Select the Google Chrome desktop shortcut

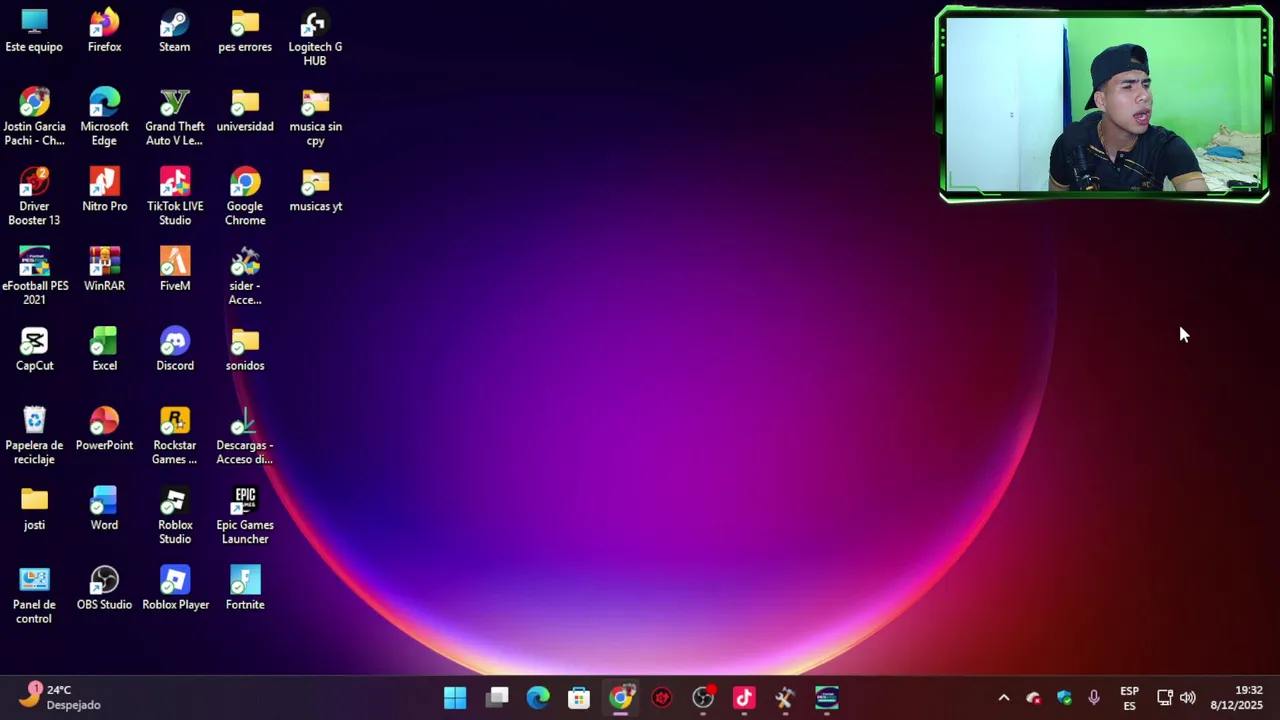click(x=245, y=198)
